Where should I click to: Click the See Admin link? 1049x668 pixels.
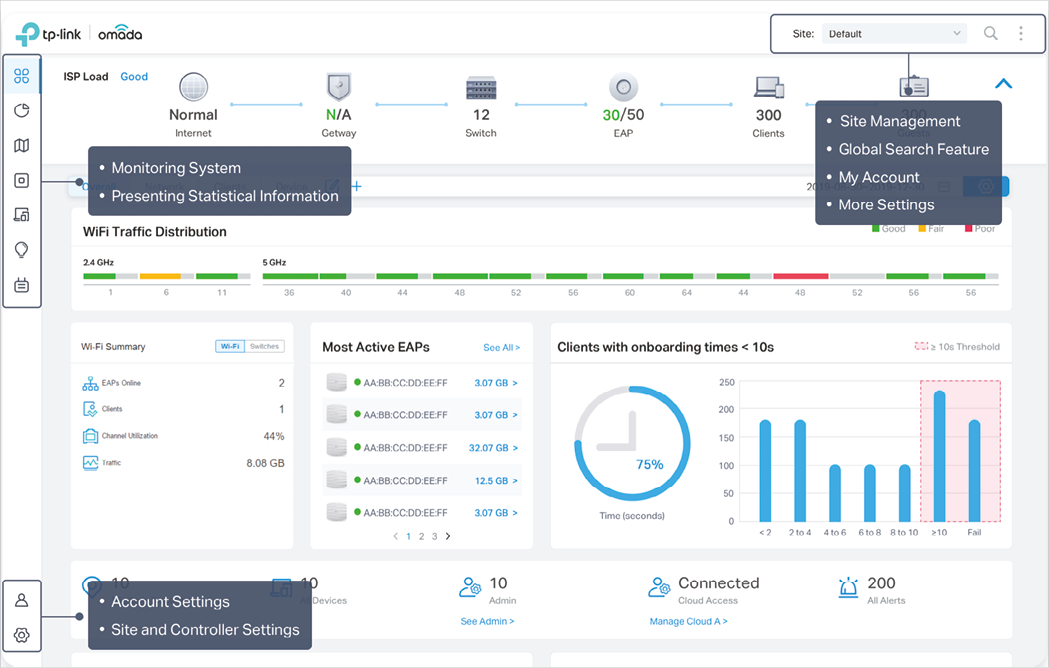(487, 621)
